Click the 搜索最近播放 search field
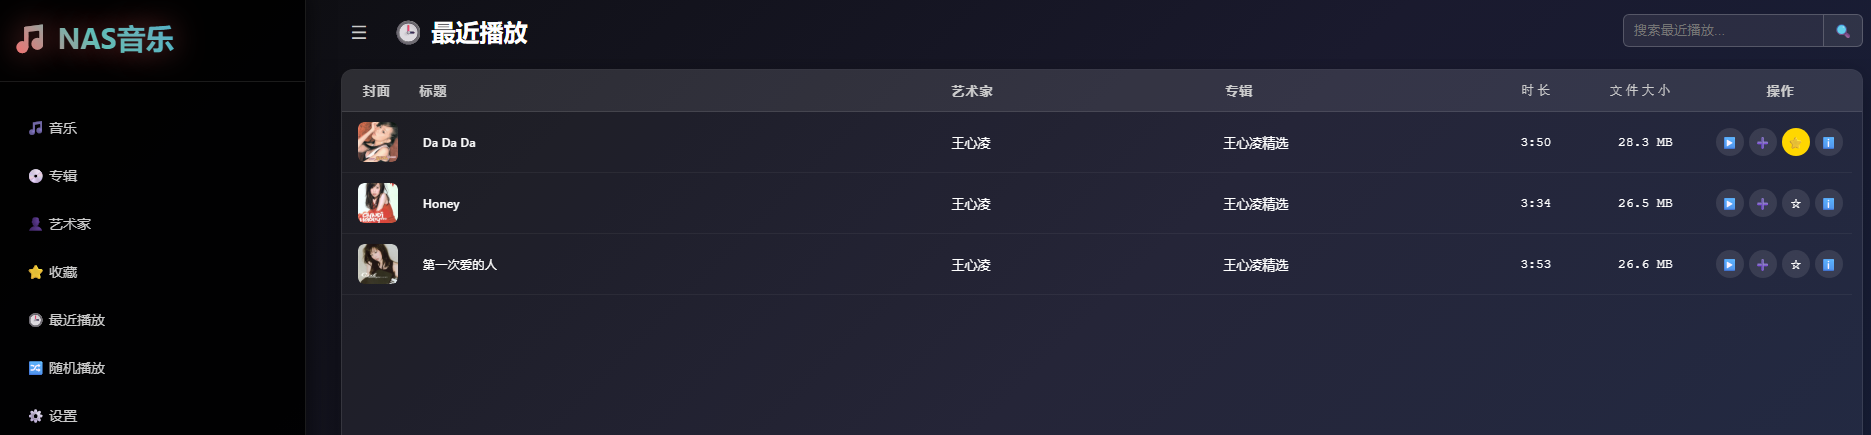The width and height of the screenshot is (1871, 435). pos(1722,31)
